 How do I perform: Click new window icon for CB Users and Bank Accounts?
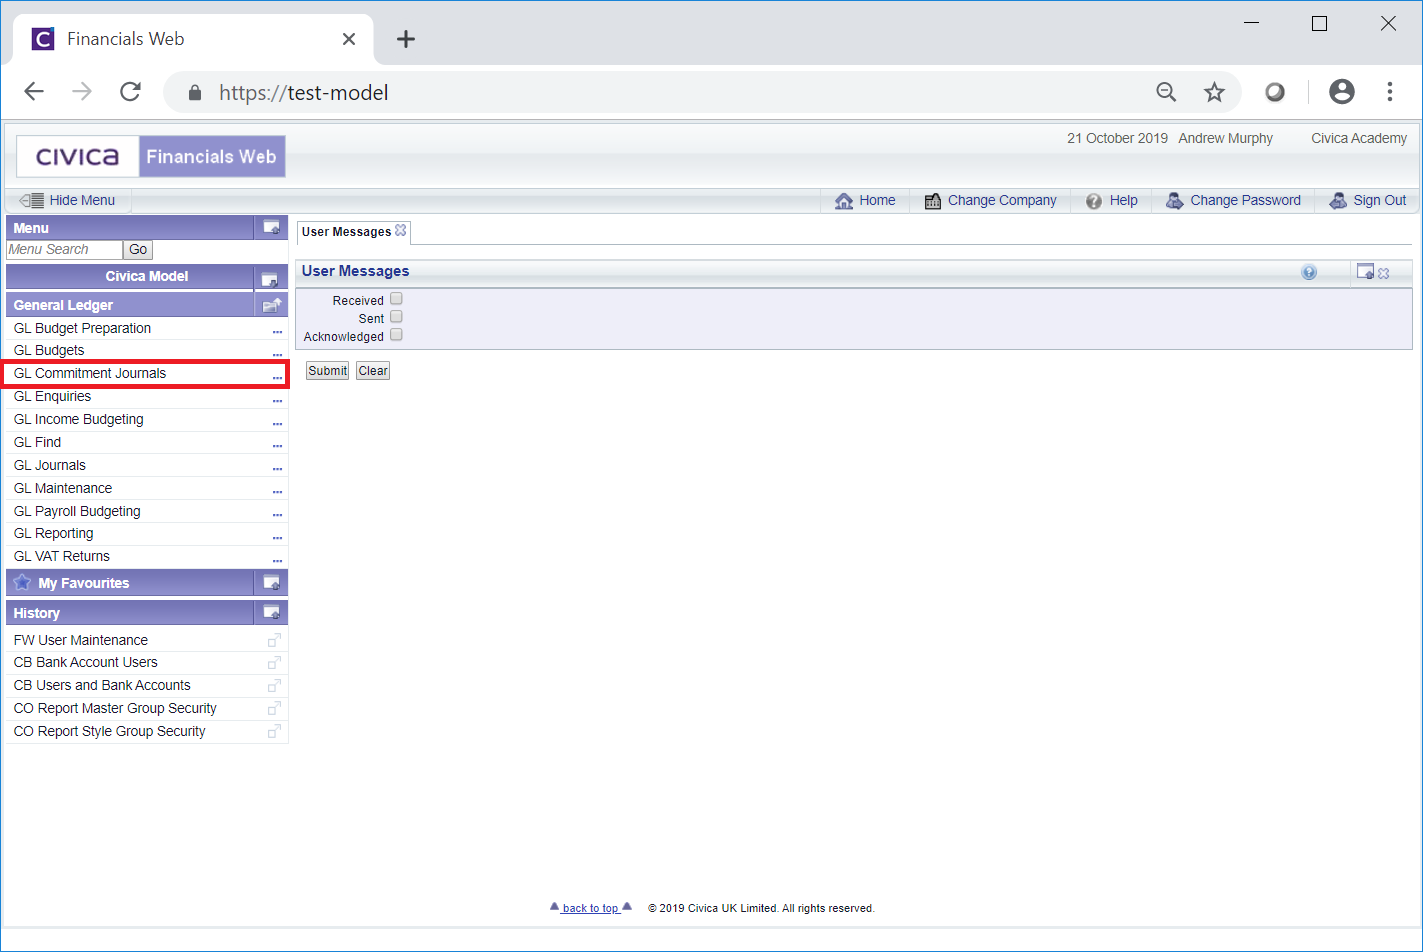274,685
